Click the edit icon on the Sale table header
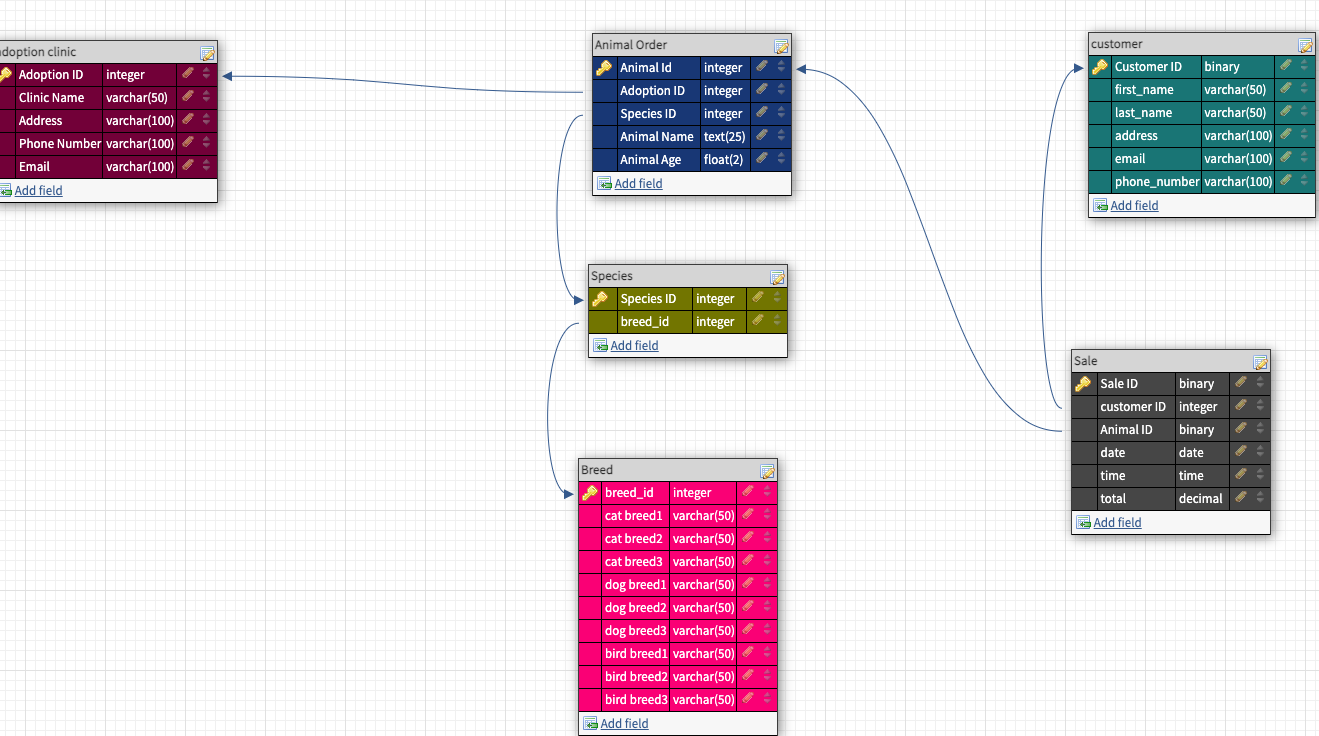The image size is (1319, 736). tap(1259, 362)
